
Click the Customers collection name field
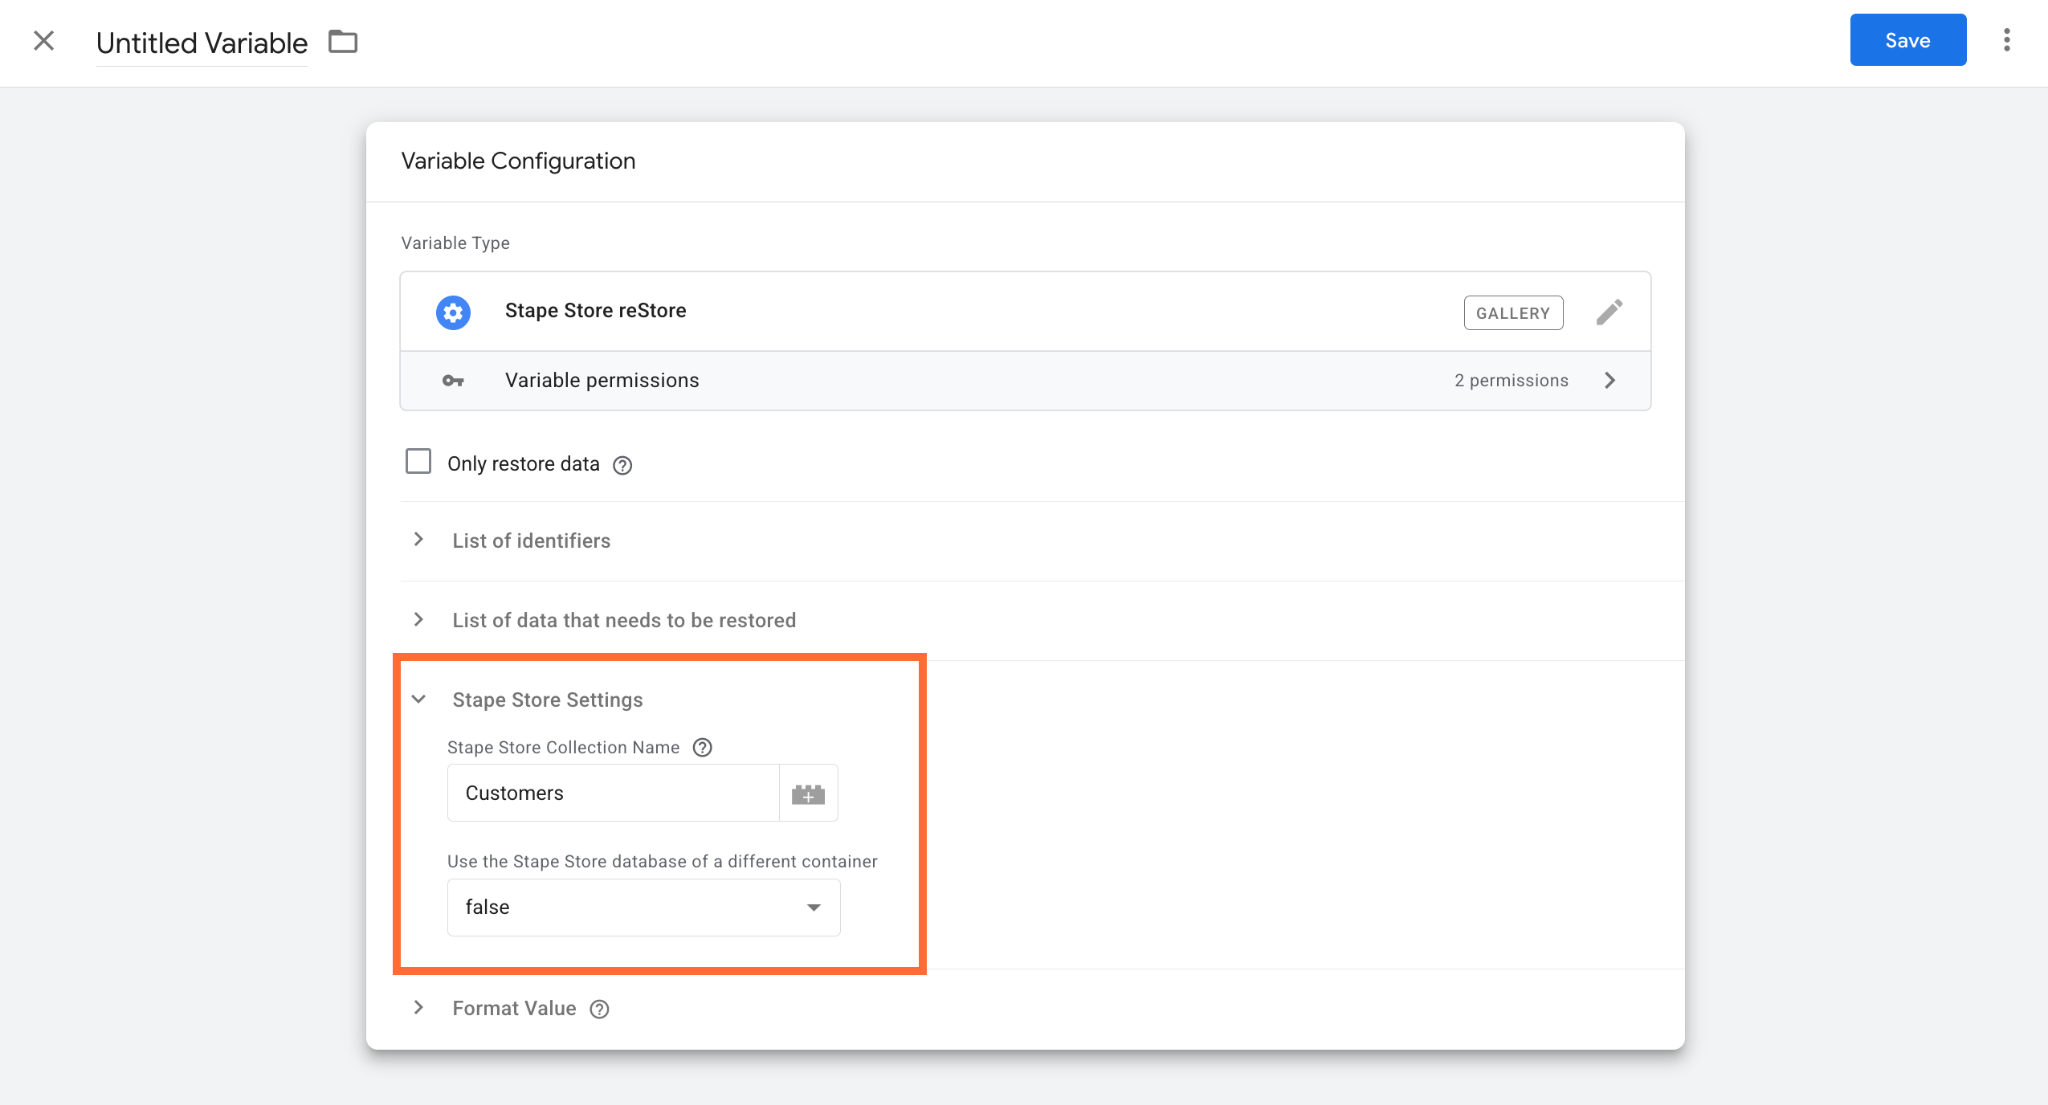click(x=613, y=794)
